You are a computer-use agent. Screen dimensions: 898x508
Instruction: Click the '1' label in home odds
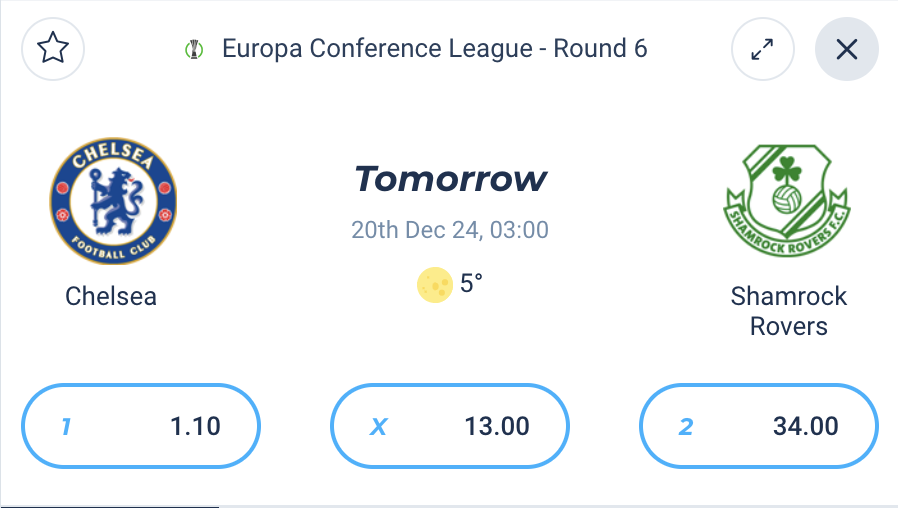coord(66,427)
